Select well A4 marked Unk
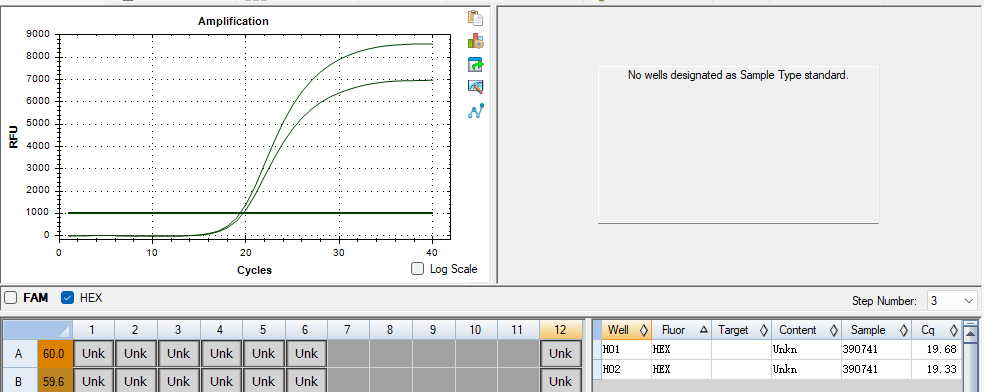 (221, 354)
